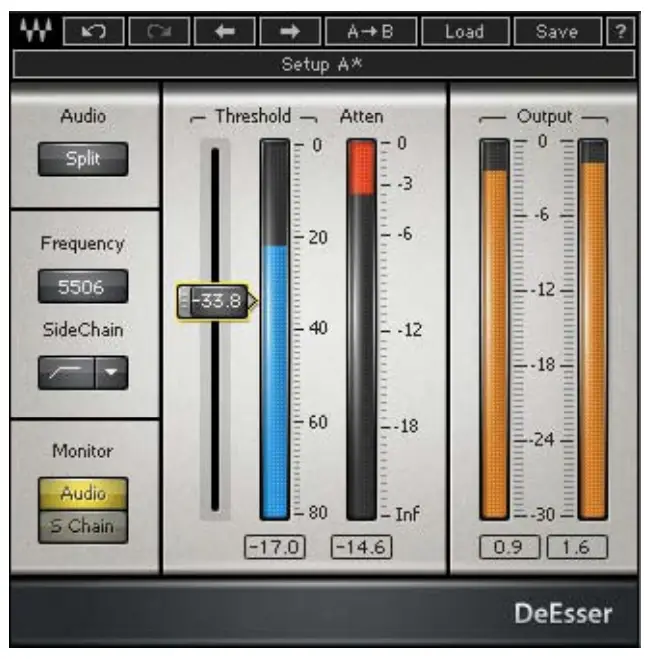Reset attenuation peak readout -14.6
This screenshot has height=659, width=652.
coord(362,547)
